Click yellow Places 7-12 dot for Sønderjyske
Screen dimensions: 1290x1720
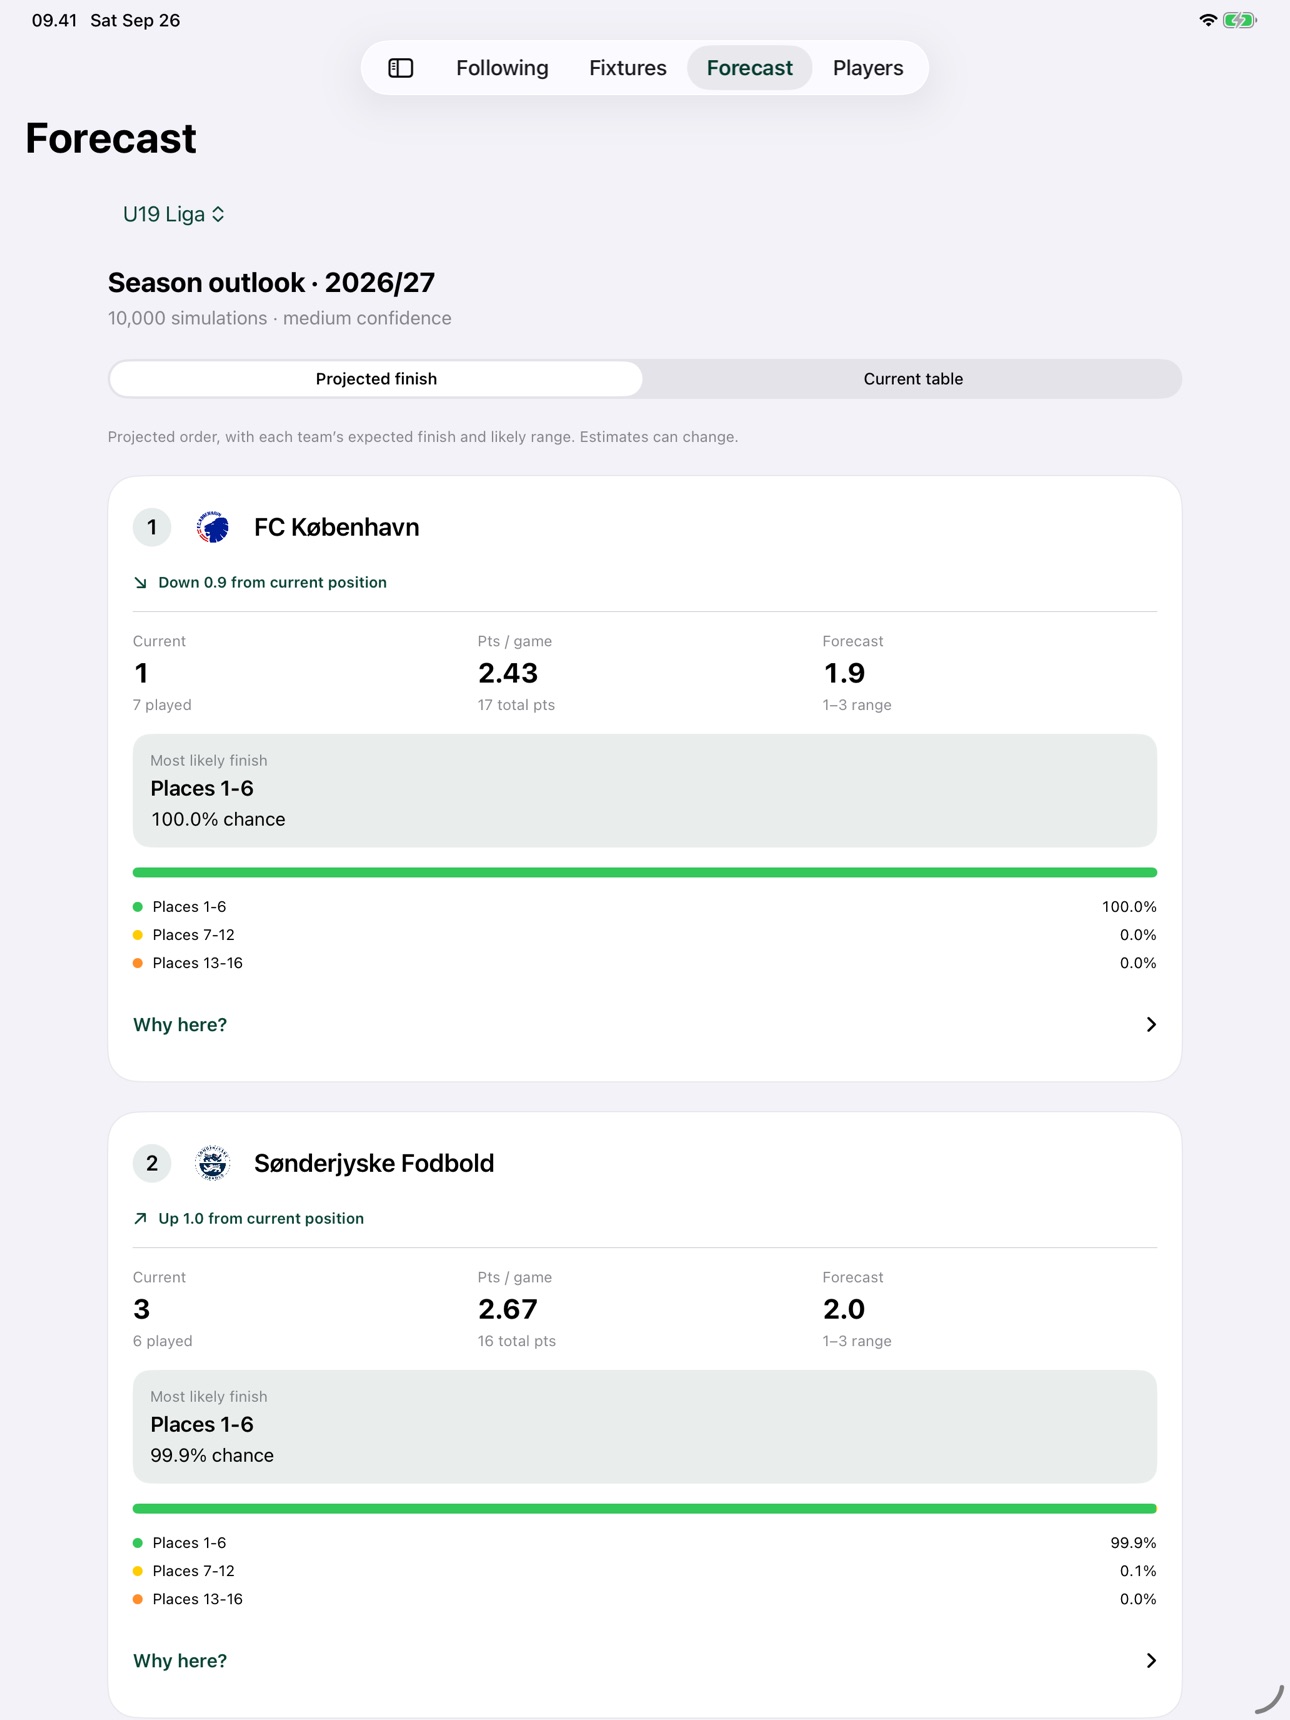tap(138, 1571)
